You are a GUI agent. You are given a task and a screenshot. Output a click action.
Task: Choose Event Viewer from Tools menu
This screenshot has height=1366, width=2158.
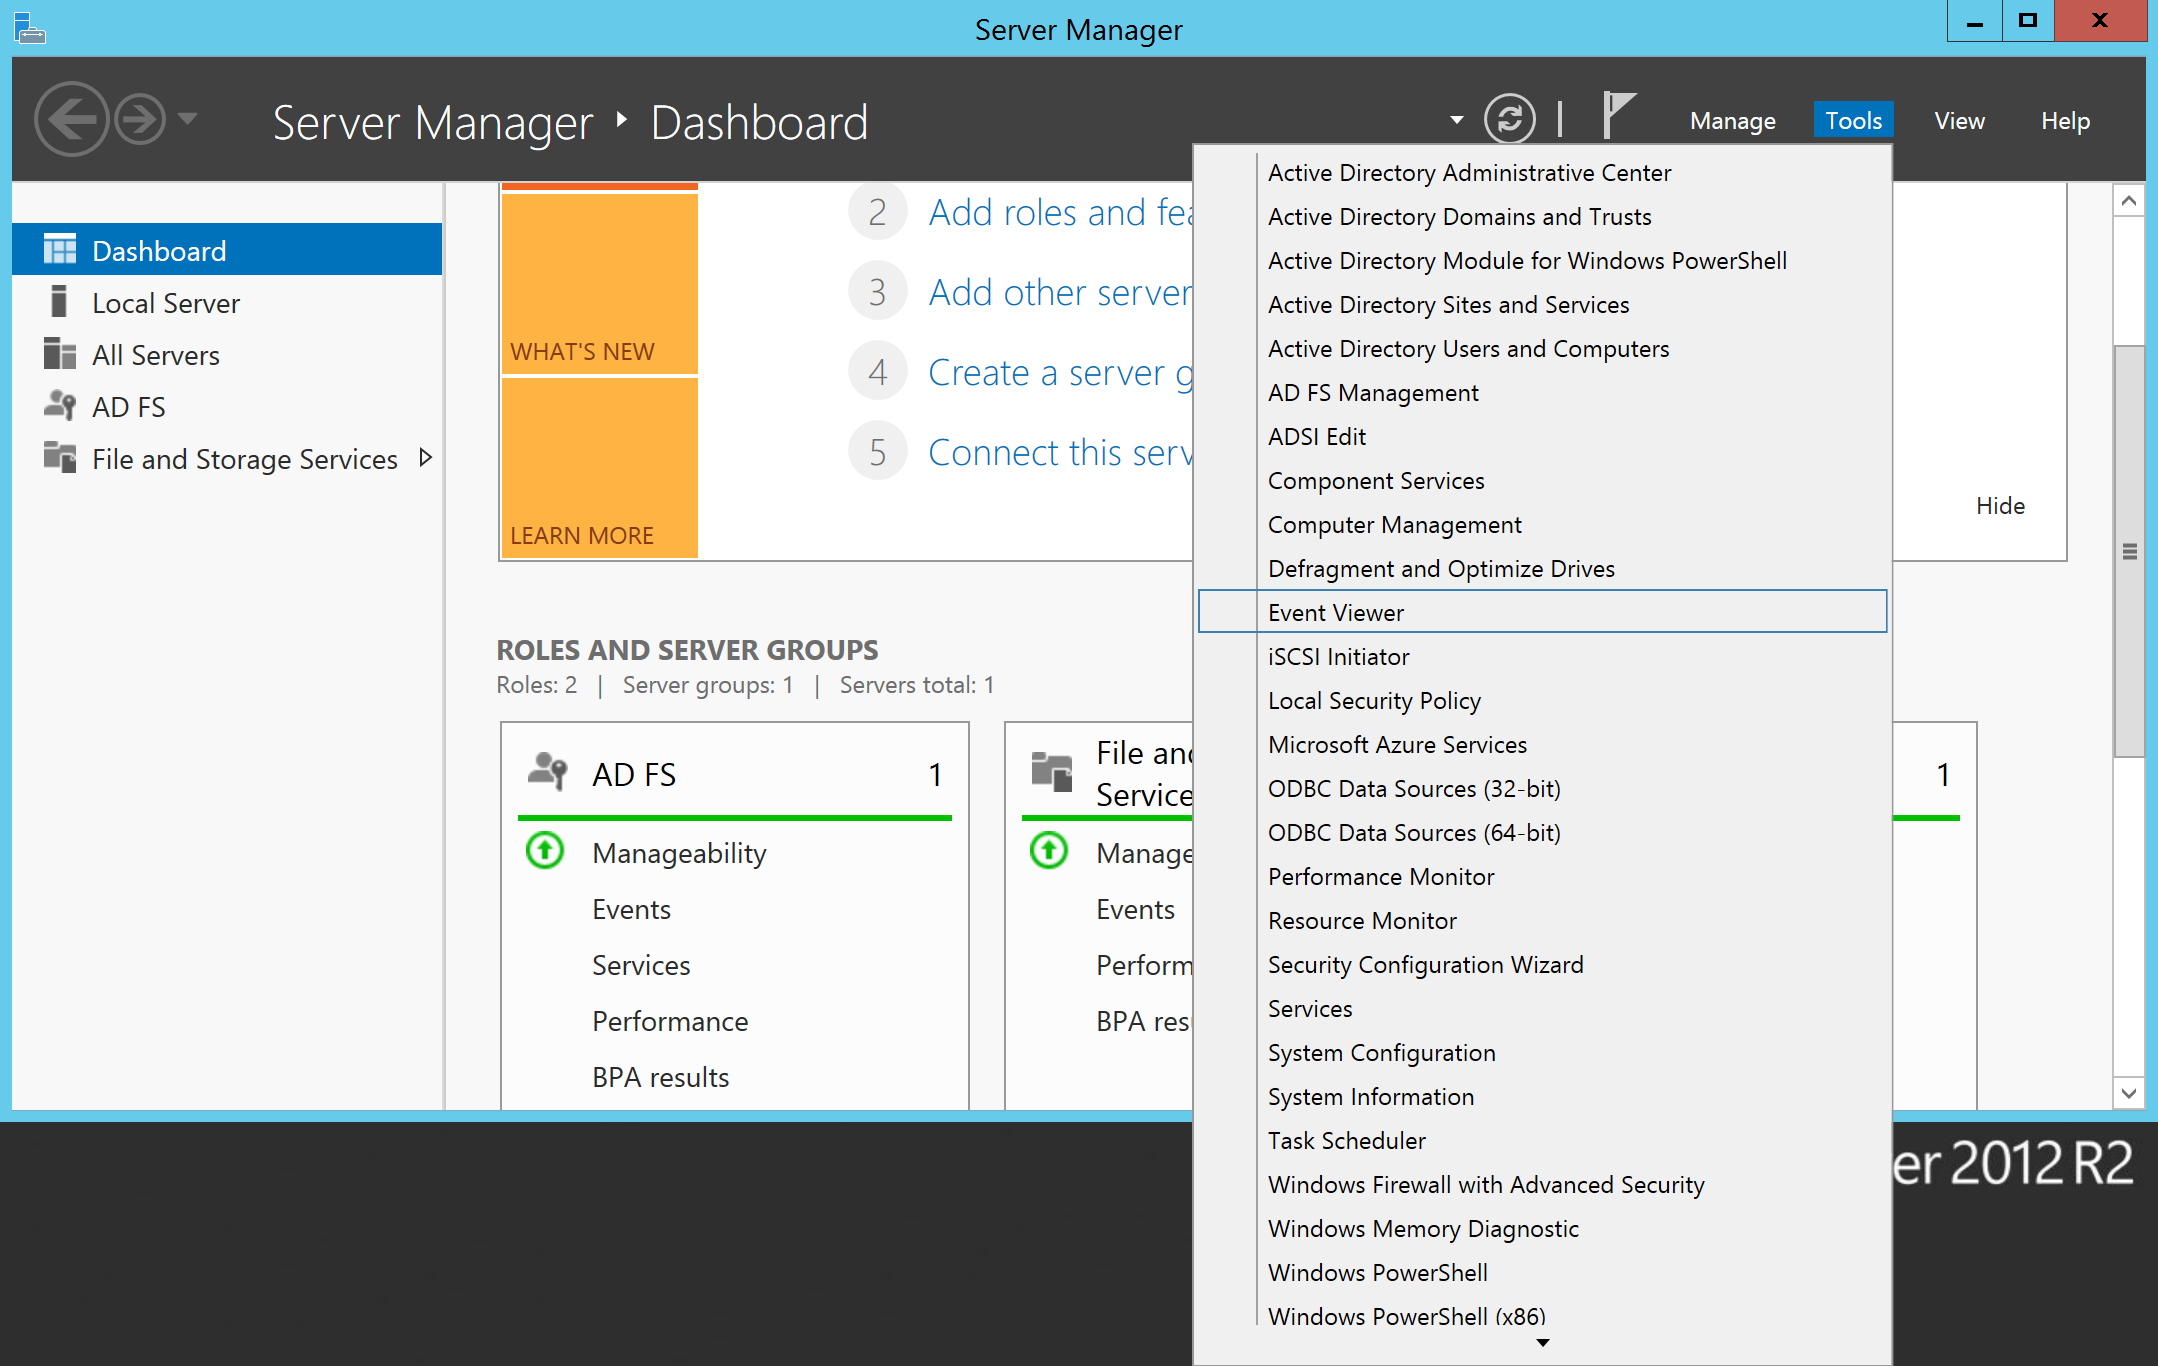click(1335, 612)
